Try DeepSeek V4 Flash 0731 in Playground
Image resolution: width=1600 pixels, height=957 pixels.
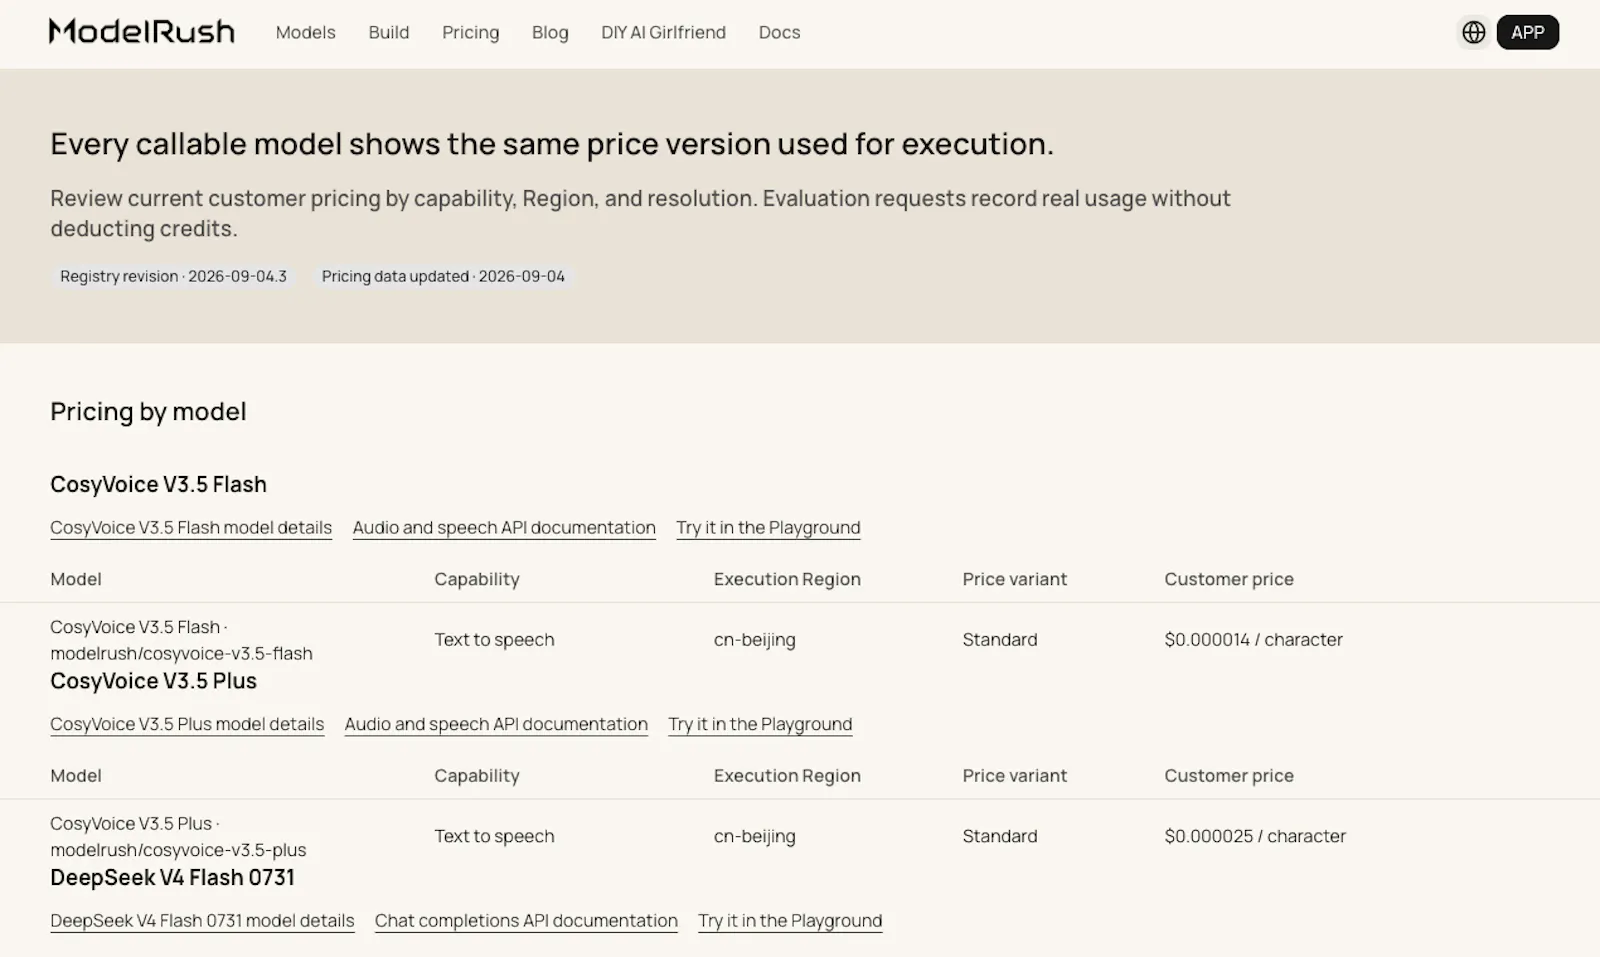click(x=790, y=921)
